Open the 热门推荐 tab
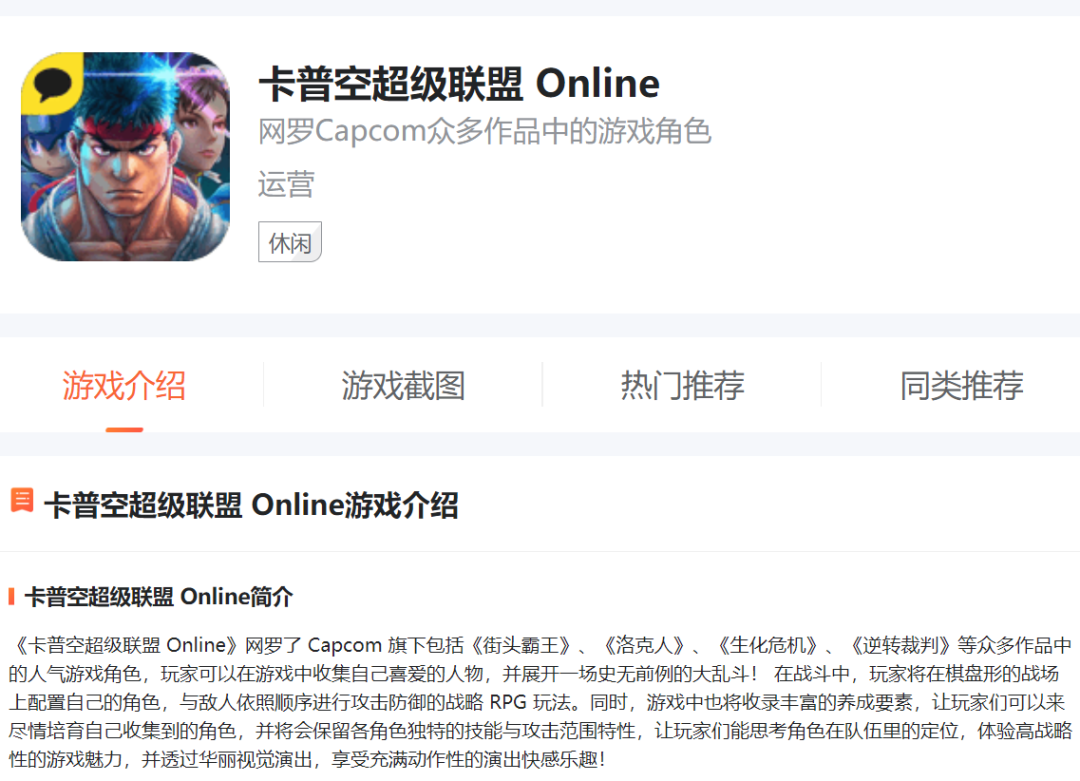Image resolution: width=1080 pixels, height=781 pixels. point(679,386)
